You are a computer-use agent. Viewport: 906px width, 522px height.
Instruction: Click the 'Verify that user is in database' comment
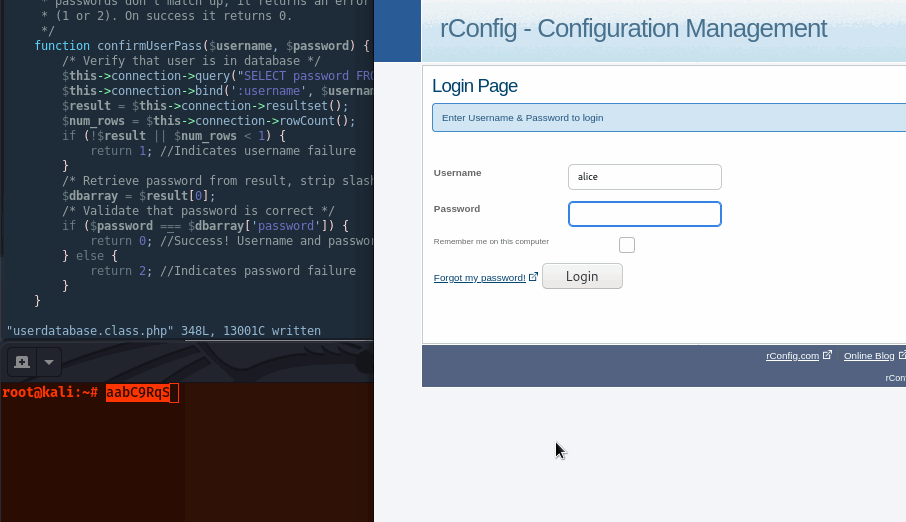coord(191,61)
